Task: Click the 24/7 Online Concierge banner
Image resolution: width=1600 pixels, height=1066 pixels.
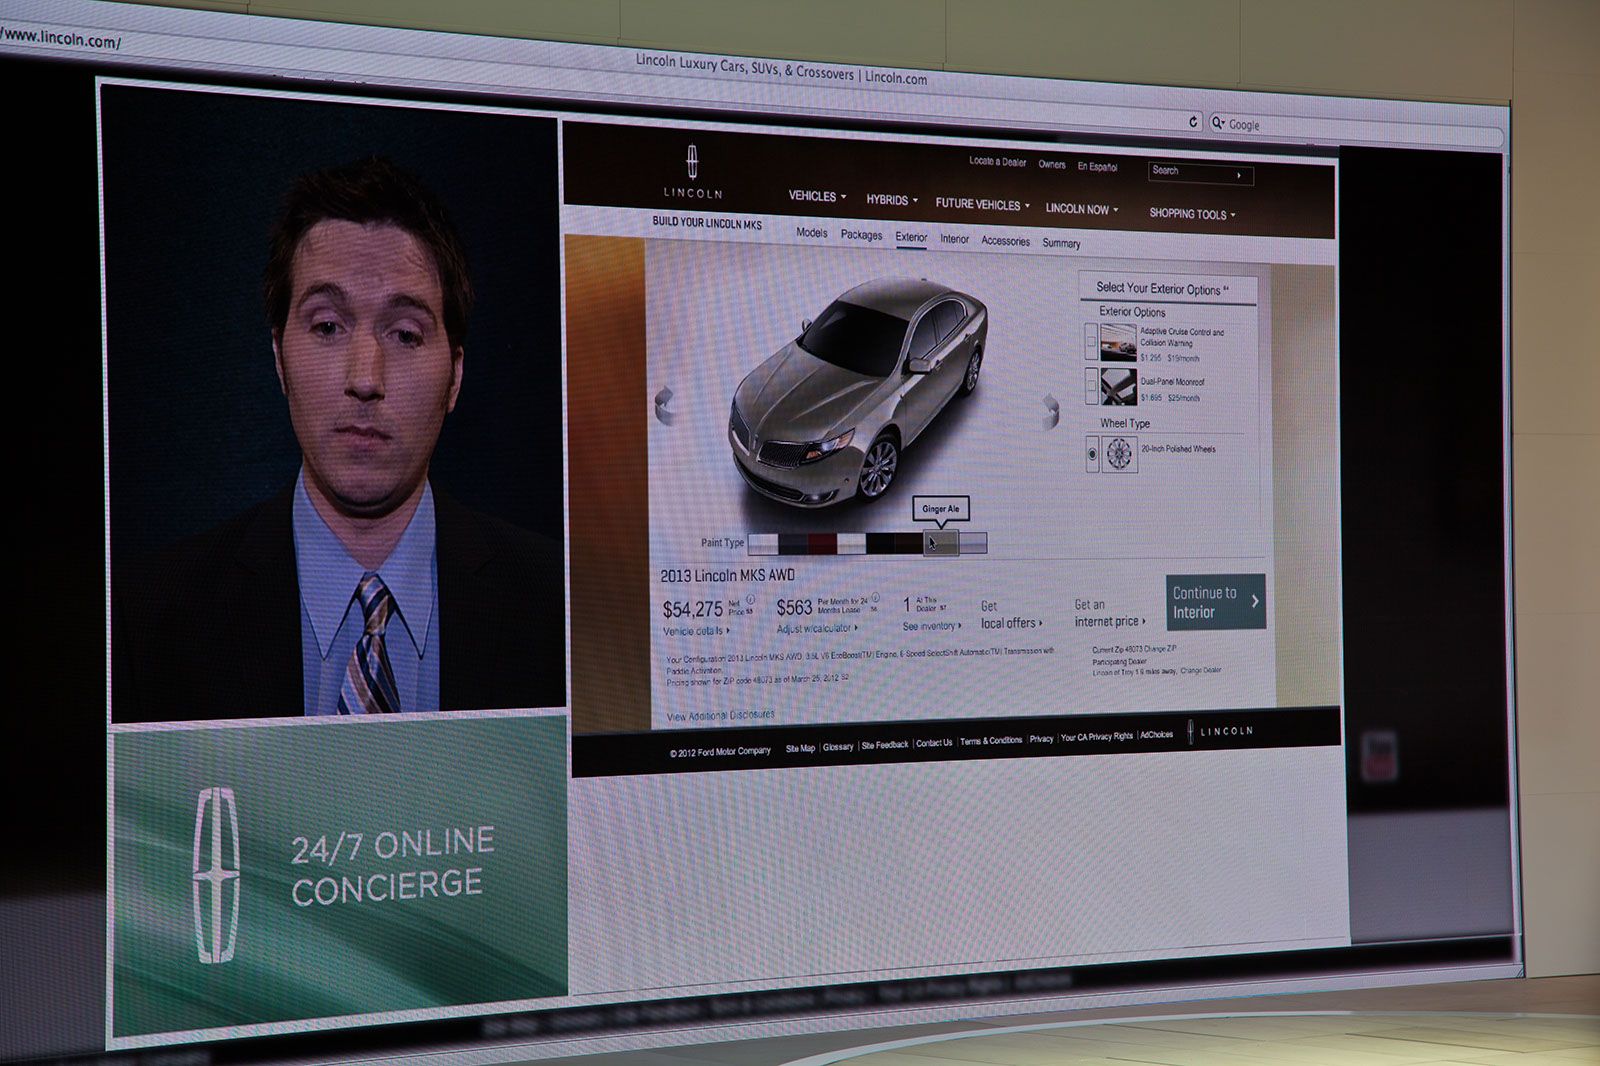Action: 340,878
